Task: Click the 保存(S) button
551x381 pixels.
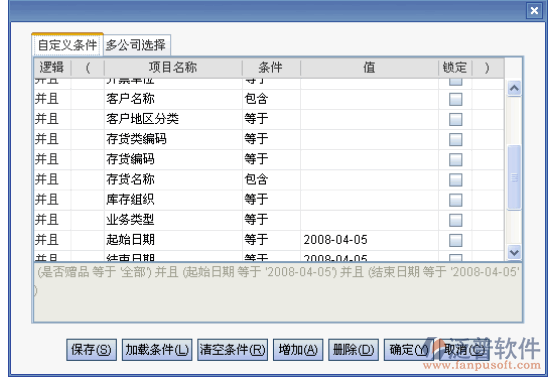Action: [x=91, y=350]
